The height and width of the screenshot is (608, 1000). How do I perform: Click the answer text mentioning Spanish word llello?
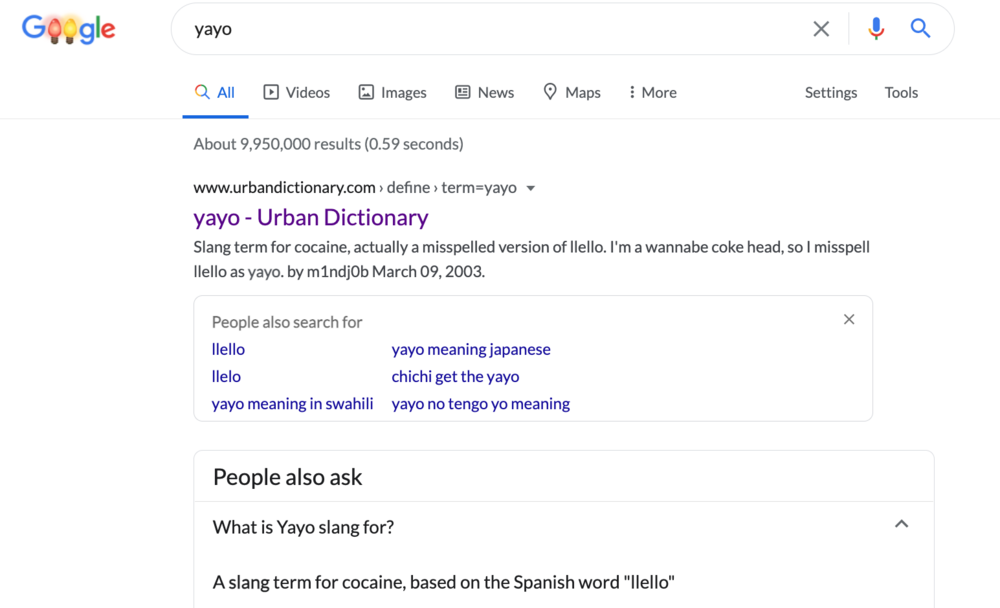point(443,582)
